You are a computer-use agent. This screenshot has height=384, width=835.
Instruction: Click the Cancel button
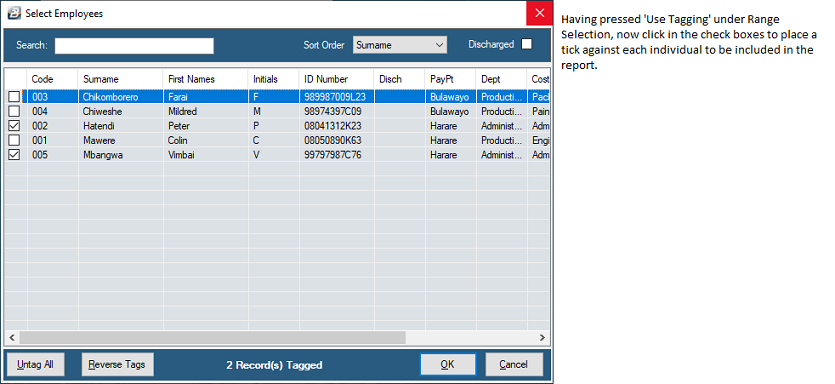(x=514, y=364)
